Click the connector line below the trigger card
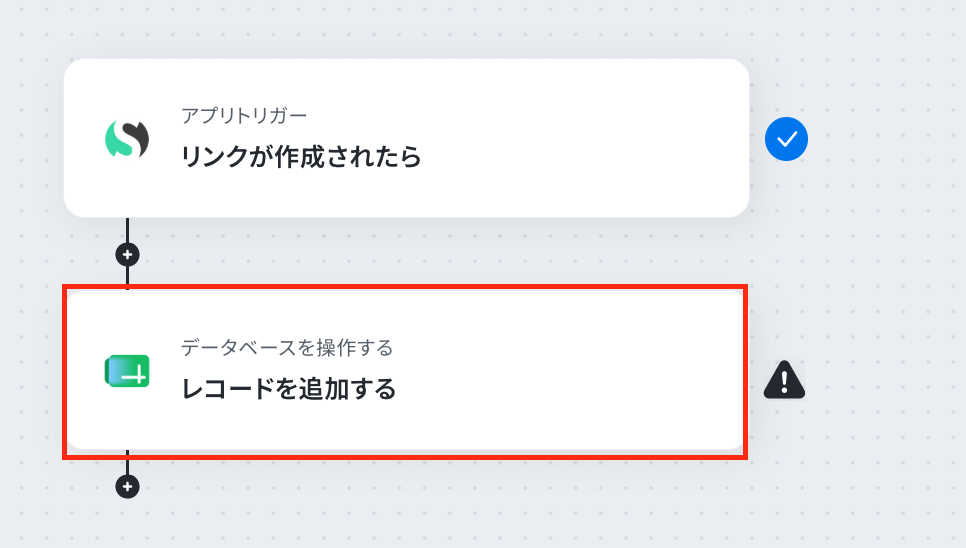The image size is (966, 548). (128, 230)
